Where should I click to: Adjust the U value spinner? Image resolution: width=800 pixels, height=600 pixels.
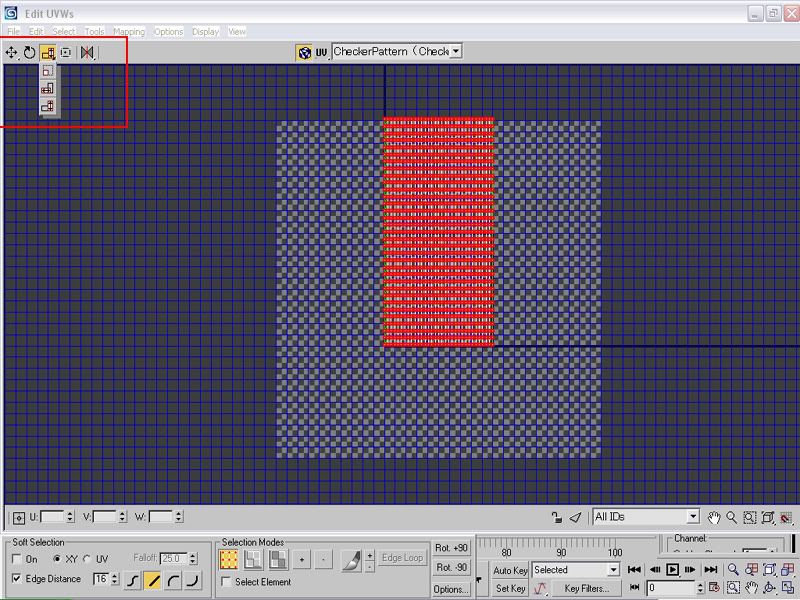(70, 517)
